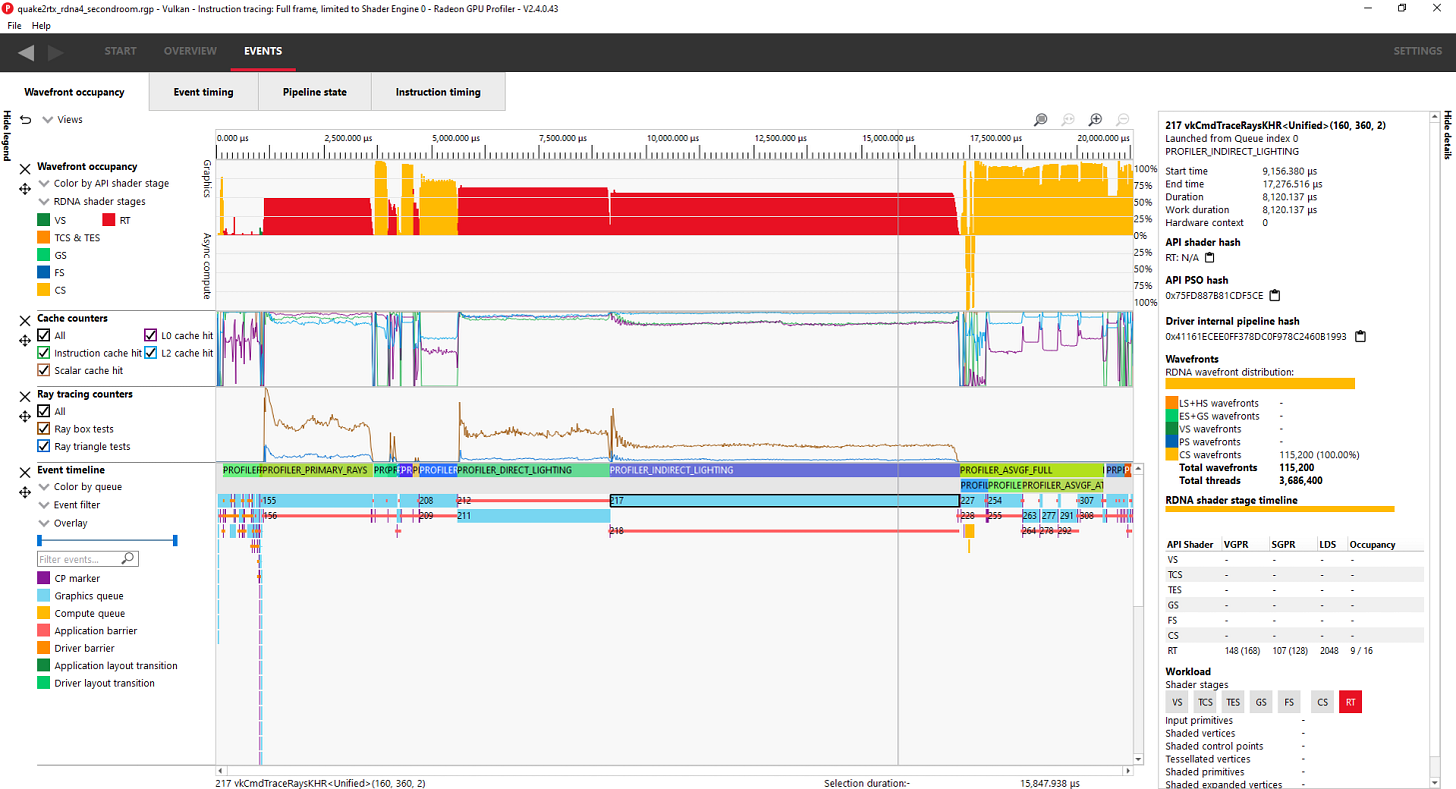Uncheck the Instruction cache hit checkbox
Screen dimensions: 1456x789
pyautogui.click(x=45, y=352)
